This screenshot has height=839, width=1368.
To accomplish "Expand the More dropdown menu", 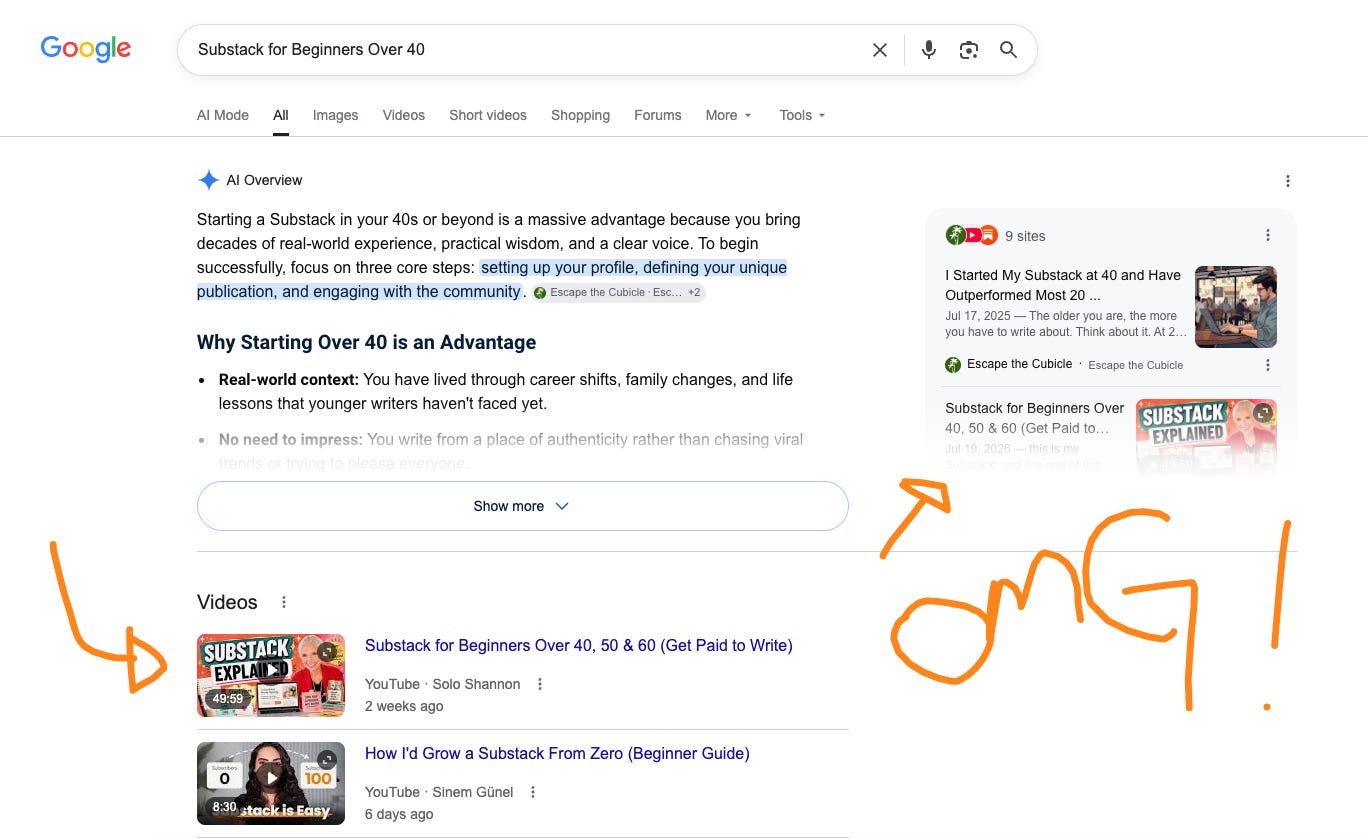I will (x=728, y=115).
